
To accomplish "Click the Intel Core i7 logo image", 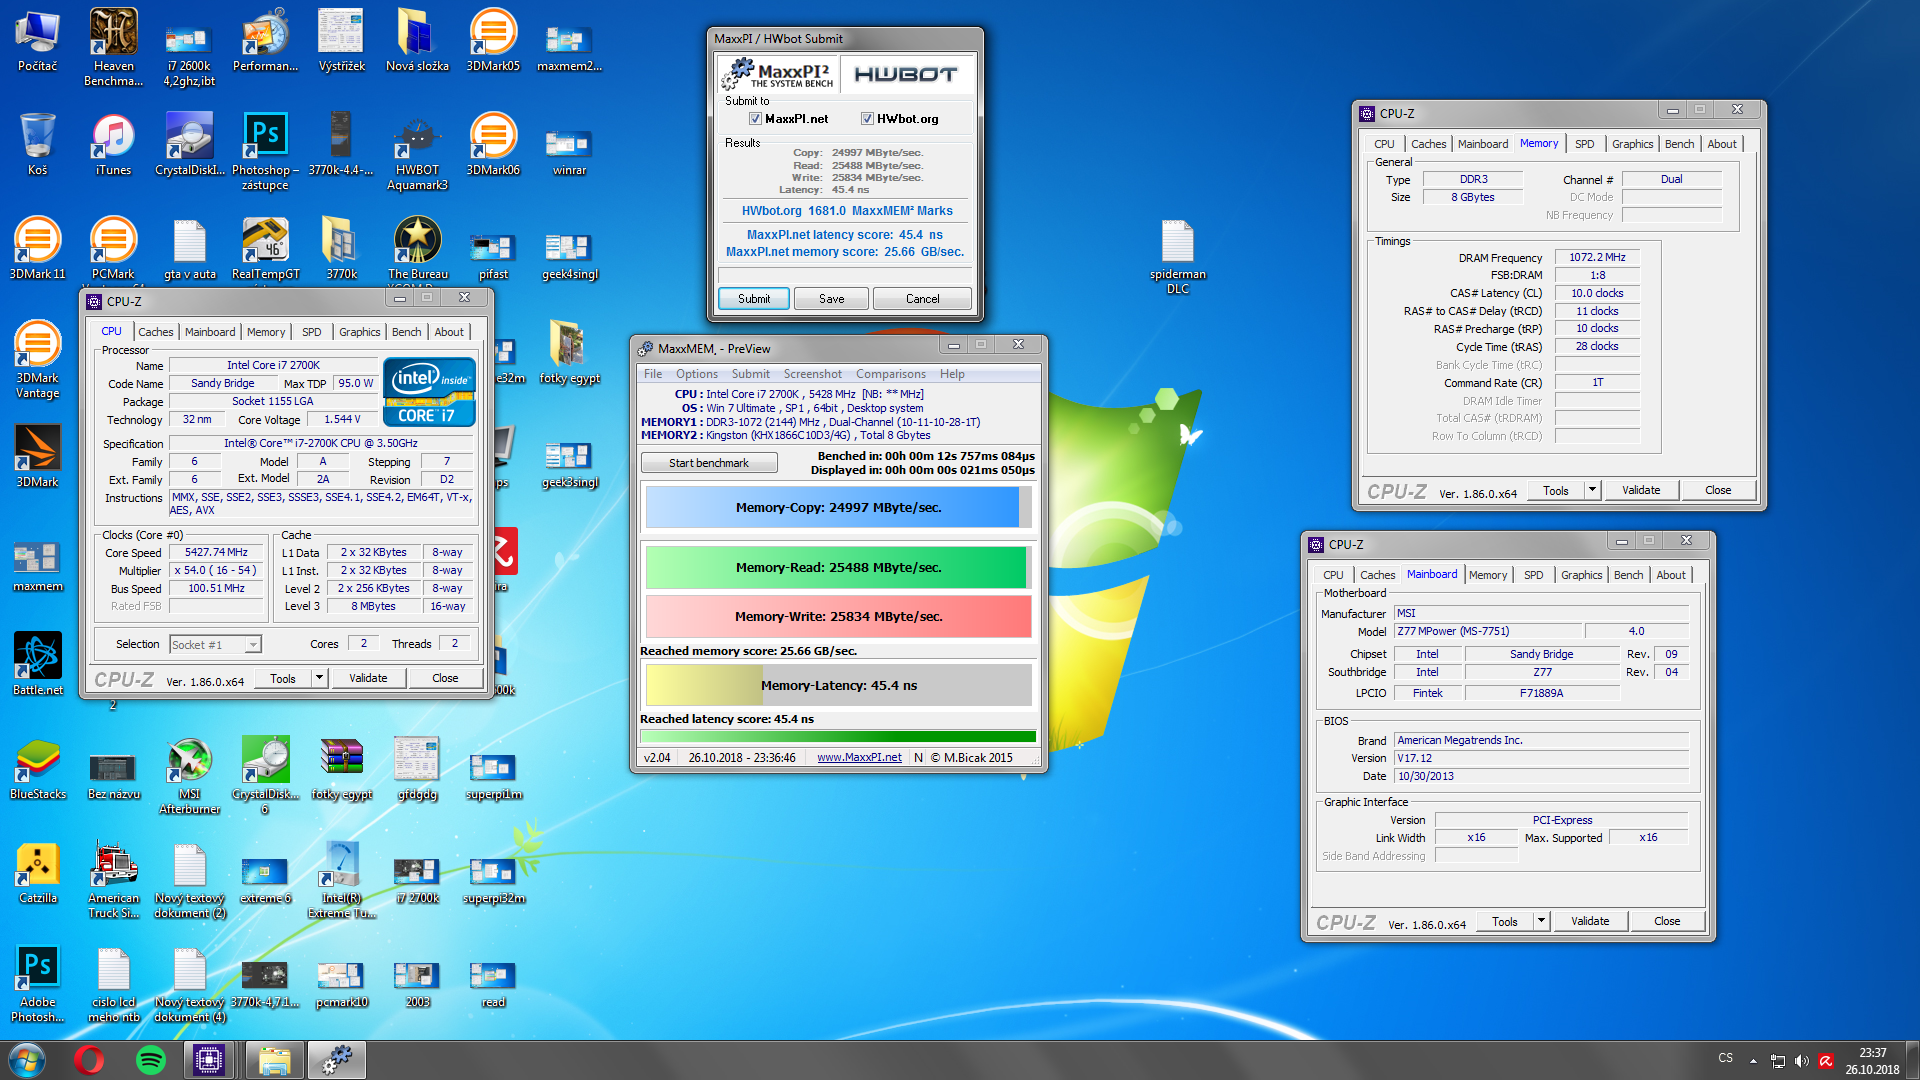I will pyautogui.click(x=429, y=392).
